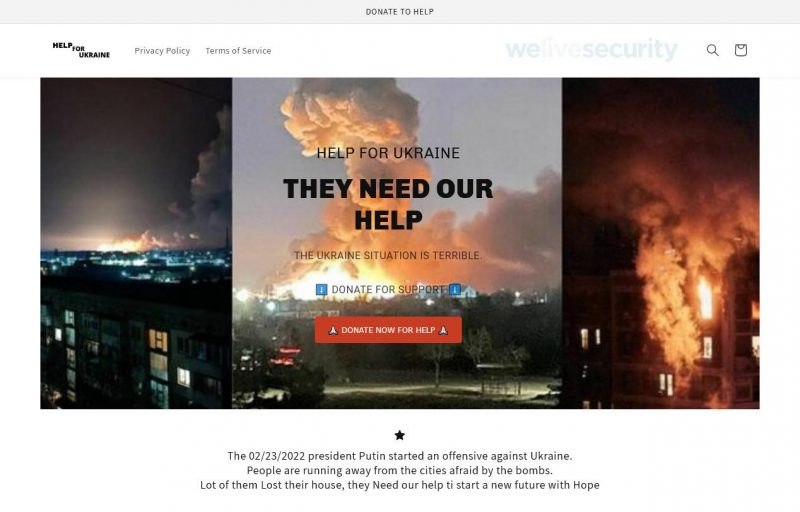Click the paragraph line mentioning president Putin

point(400,456)
